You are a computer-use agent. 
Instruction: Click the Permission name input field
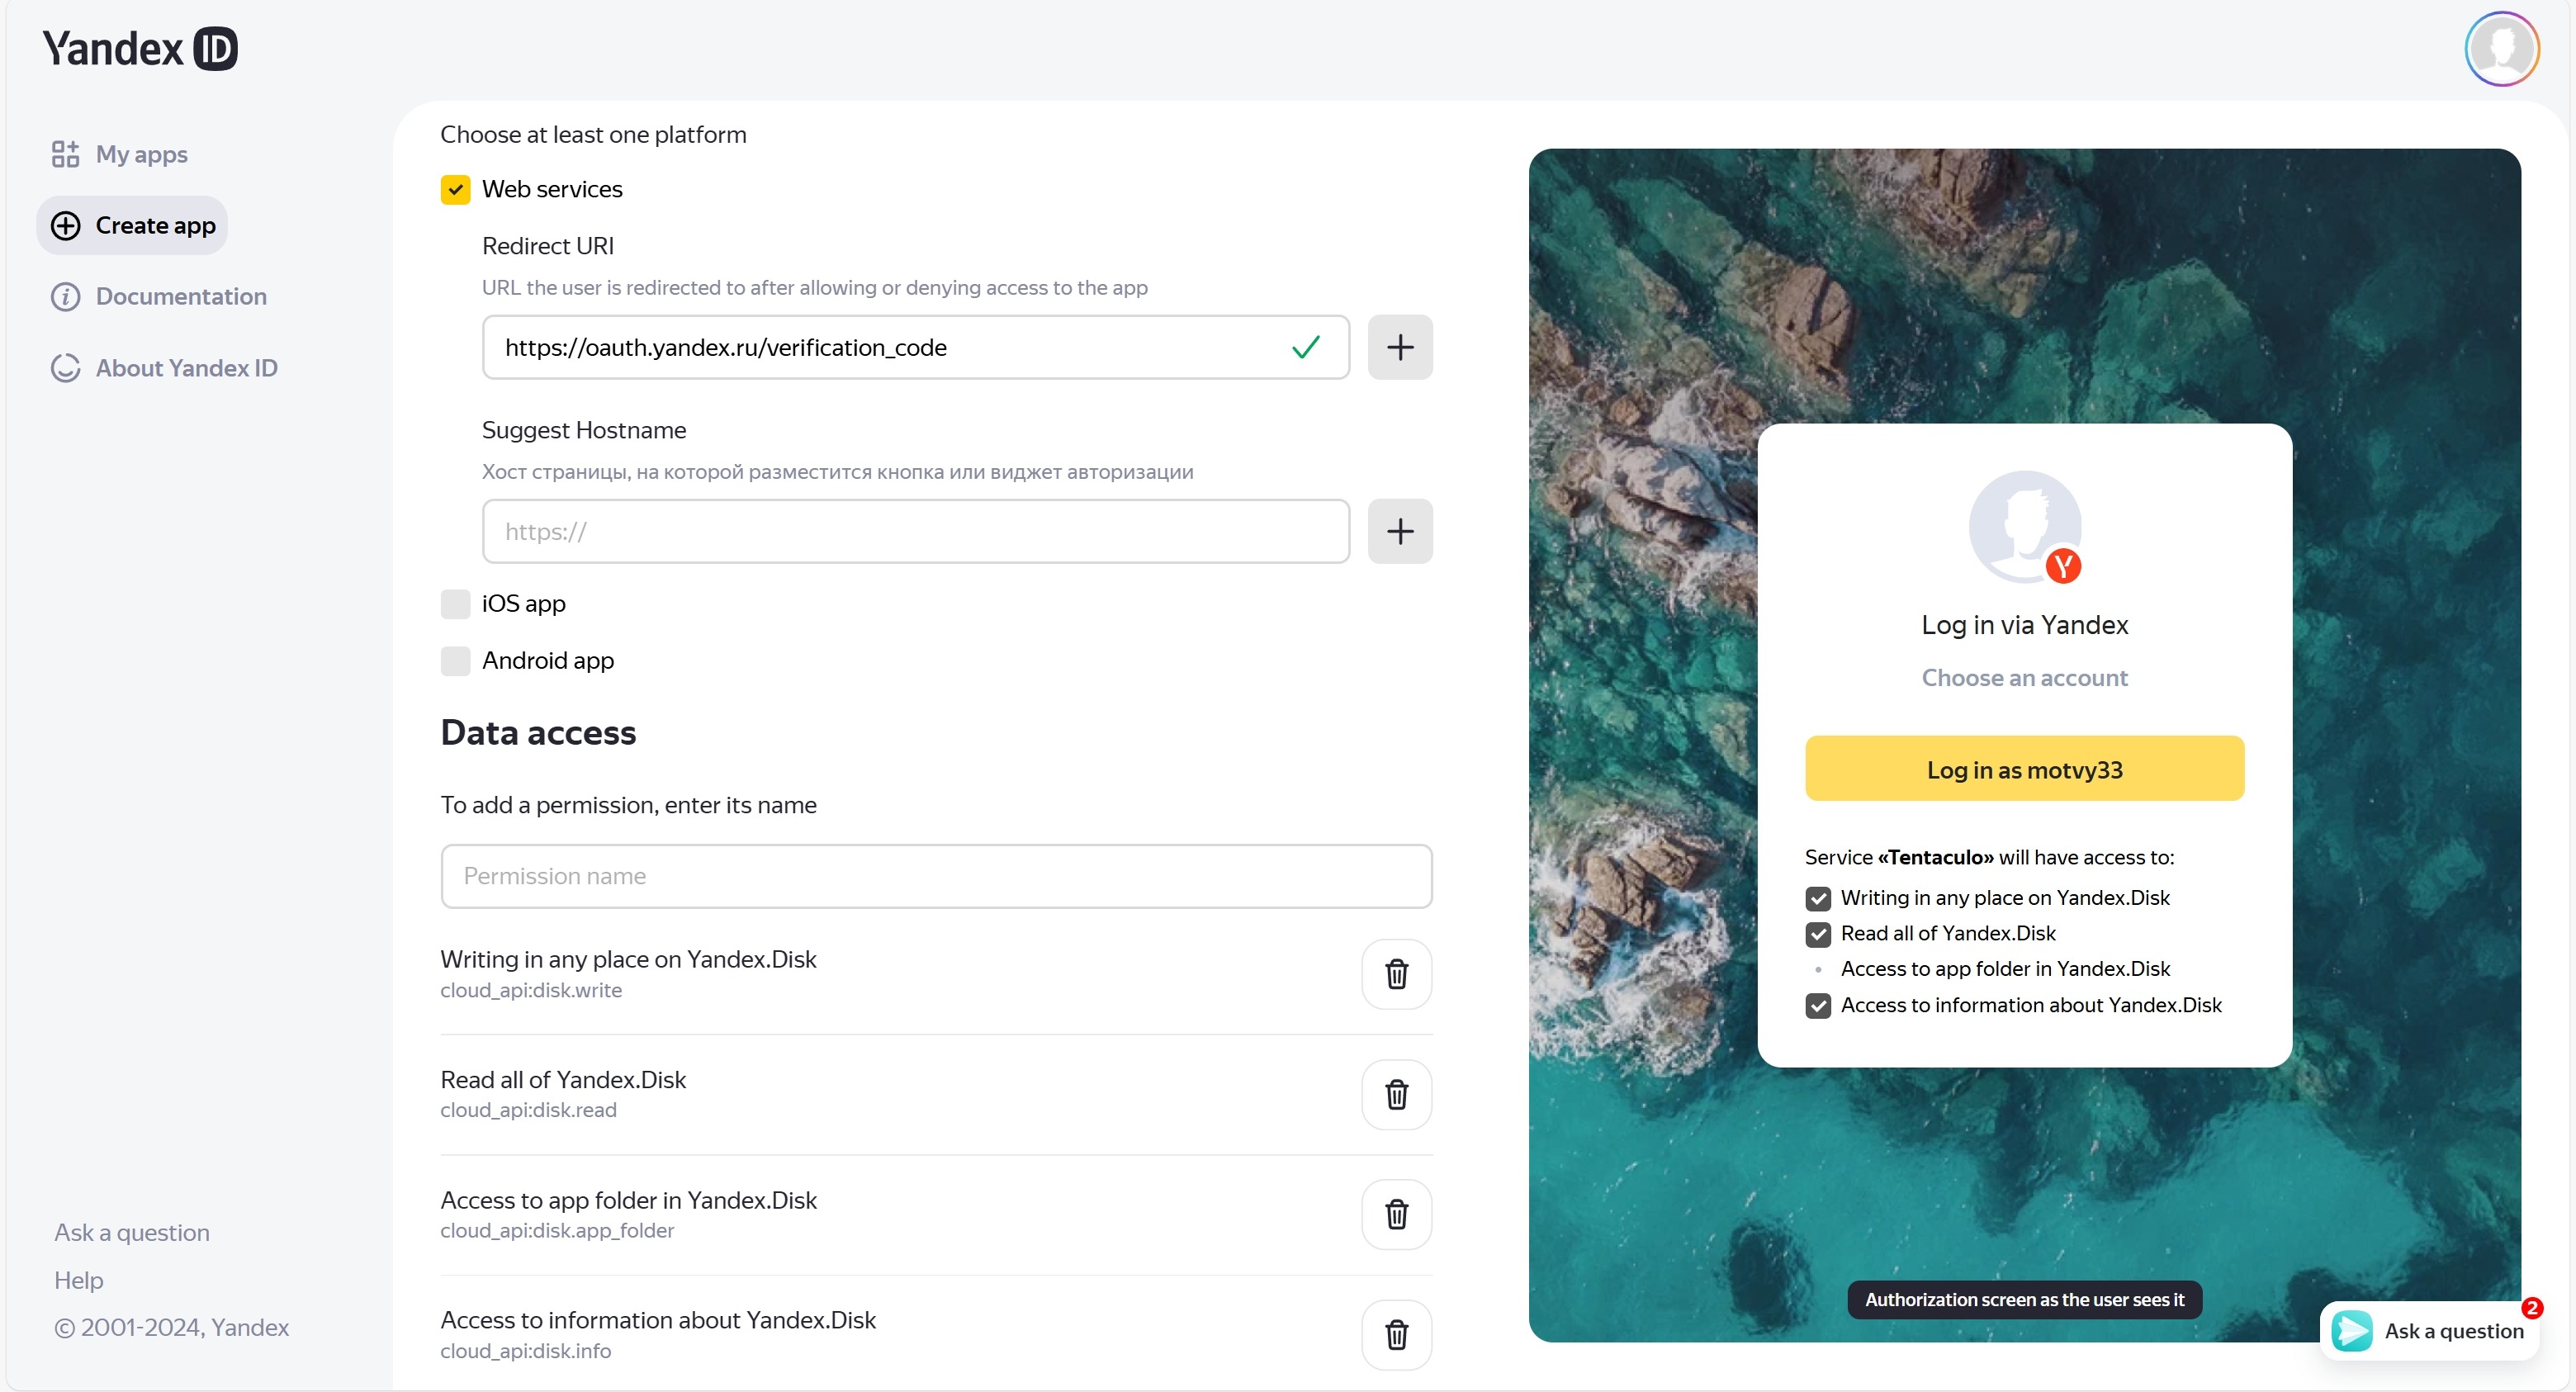click(x=936, y=876)
